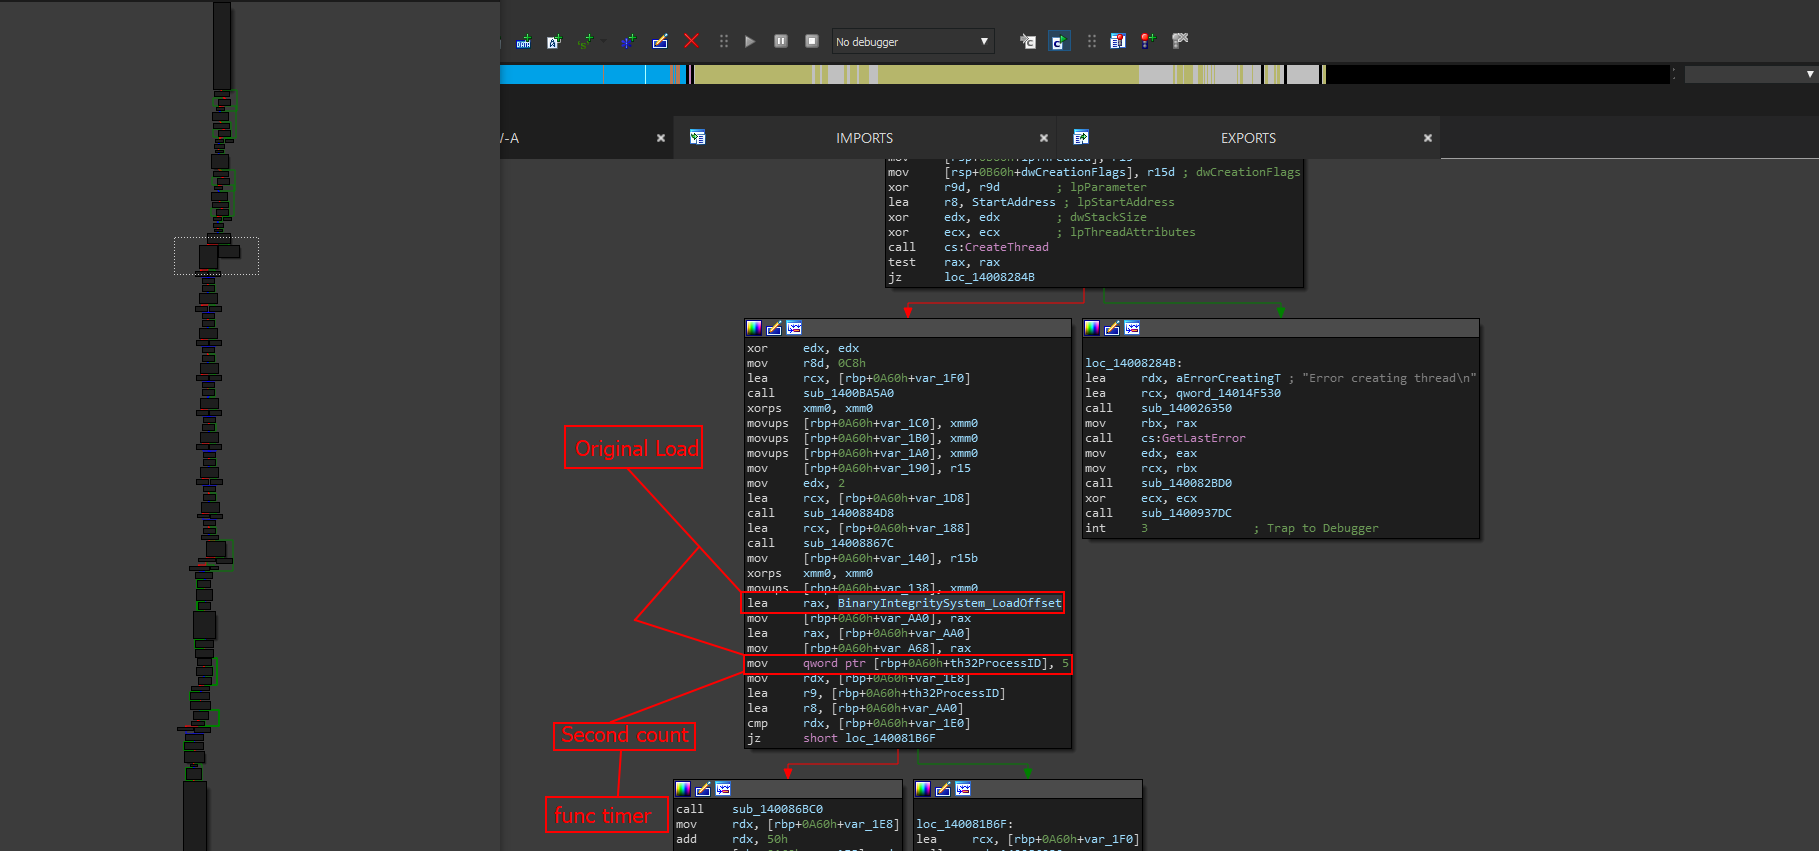Open the breakpoint list icon
1819x851 pixels.
tap(1118, 41)
